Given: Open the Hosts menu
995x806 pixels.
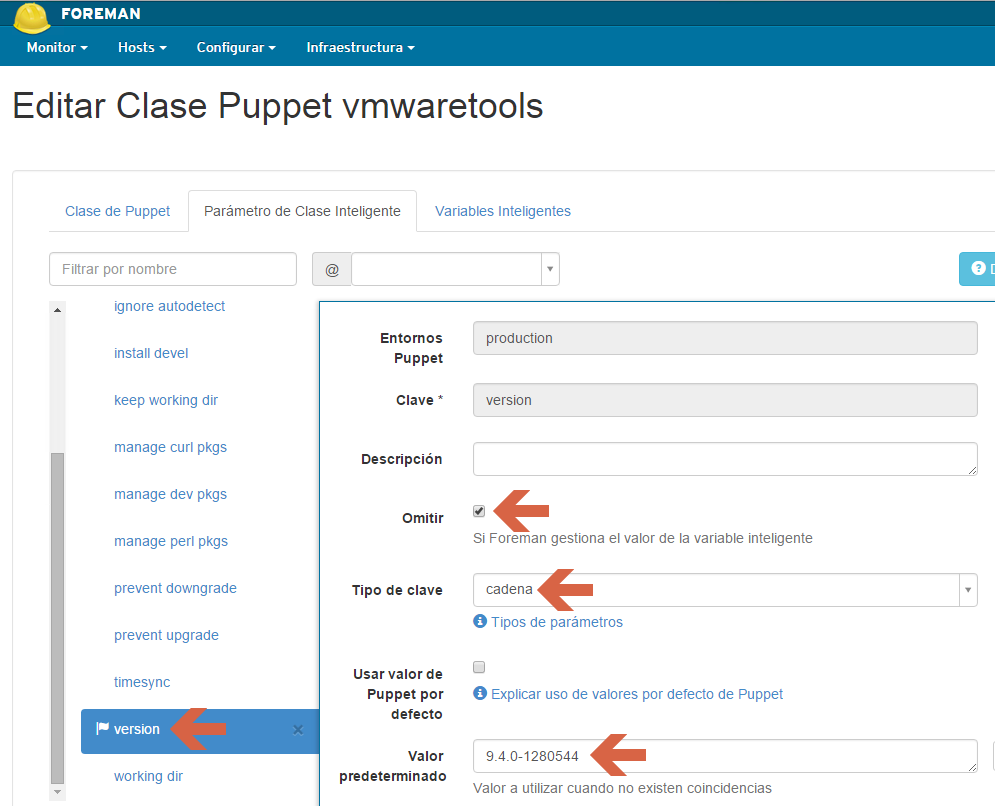Looking at the screenshot, I should point(142,48).
